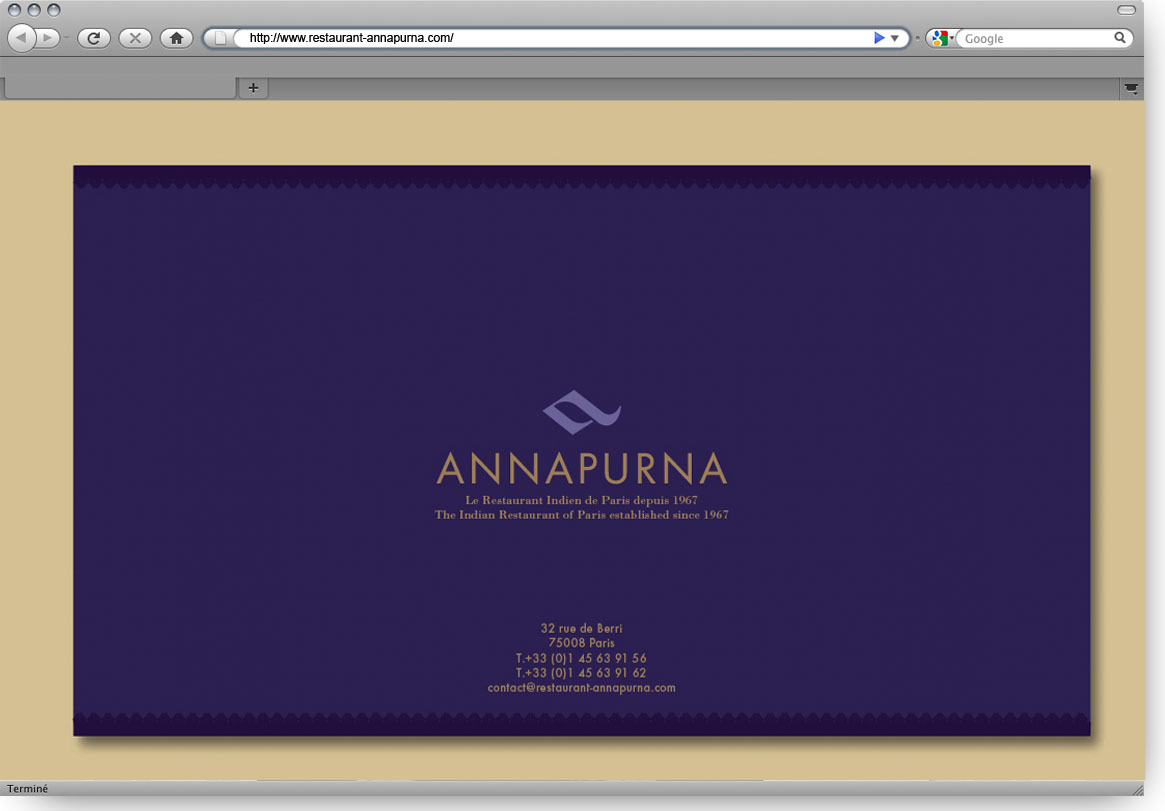Open the back/forward history dropdown arrow
Image resolution: width=1165 pixels, height=811 pixels.
click(x=66, y=38)
